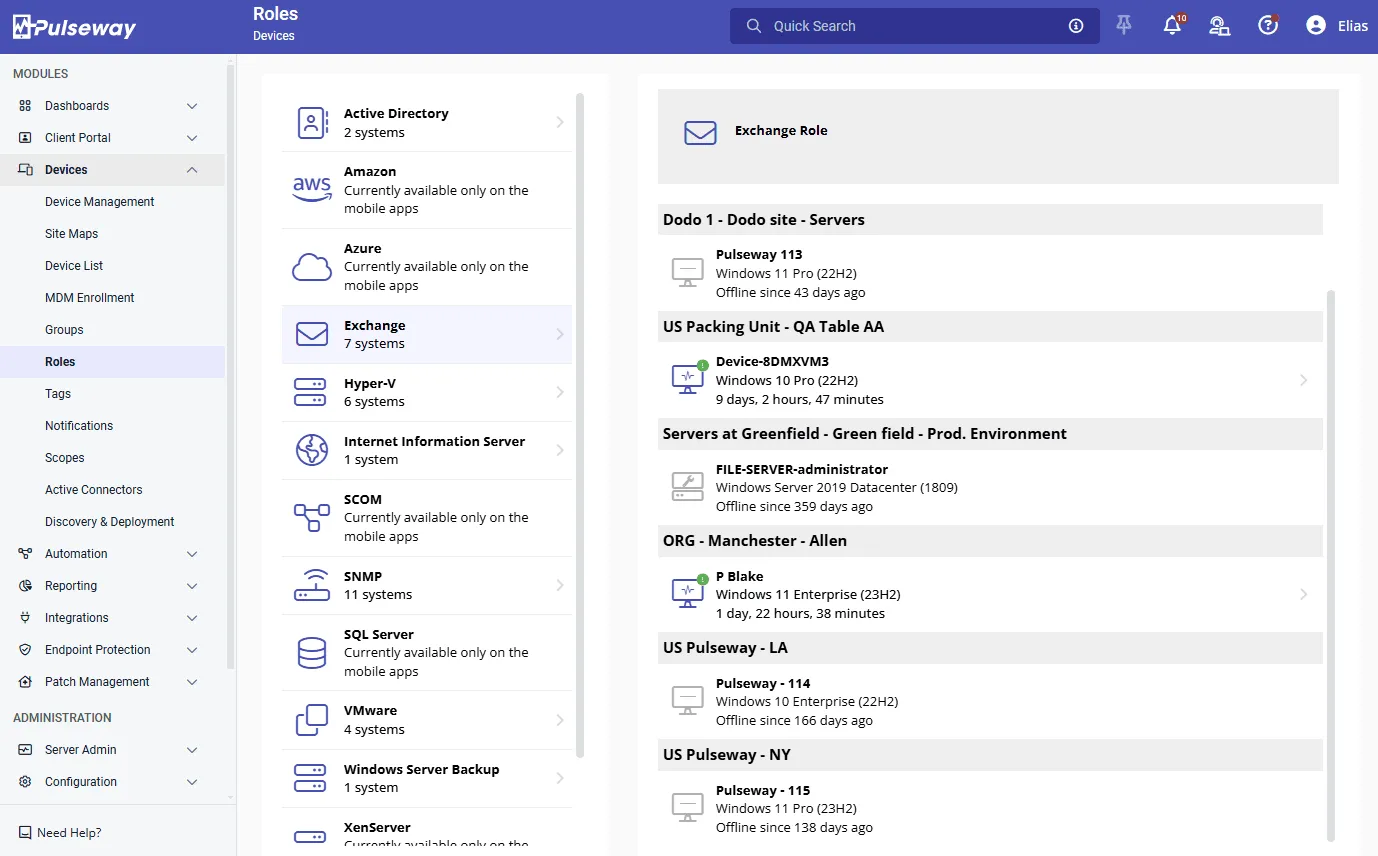Click the VMware role icon

click(x=312, y=720)
